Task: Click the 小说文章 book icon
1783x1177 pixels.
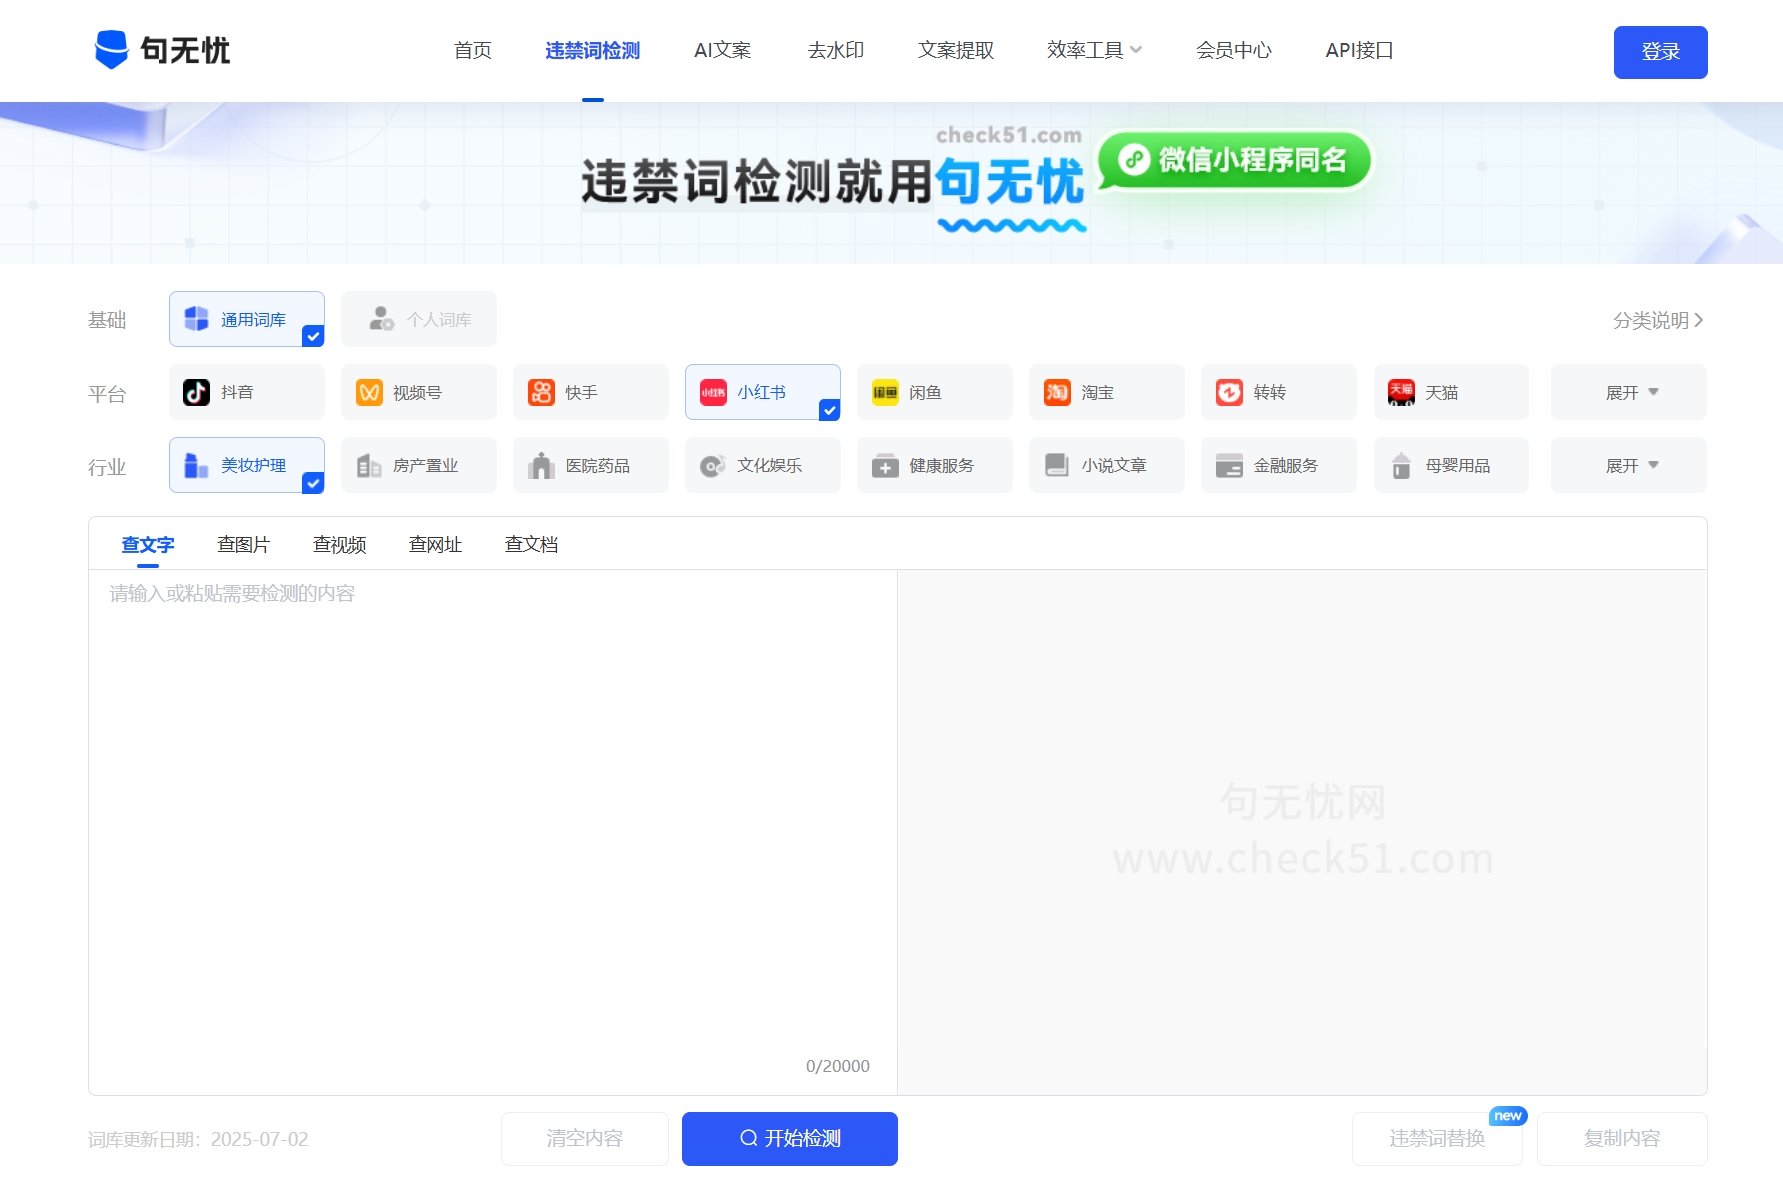Action: click(x=1057, y=465)
